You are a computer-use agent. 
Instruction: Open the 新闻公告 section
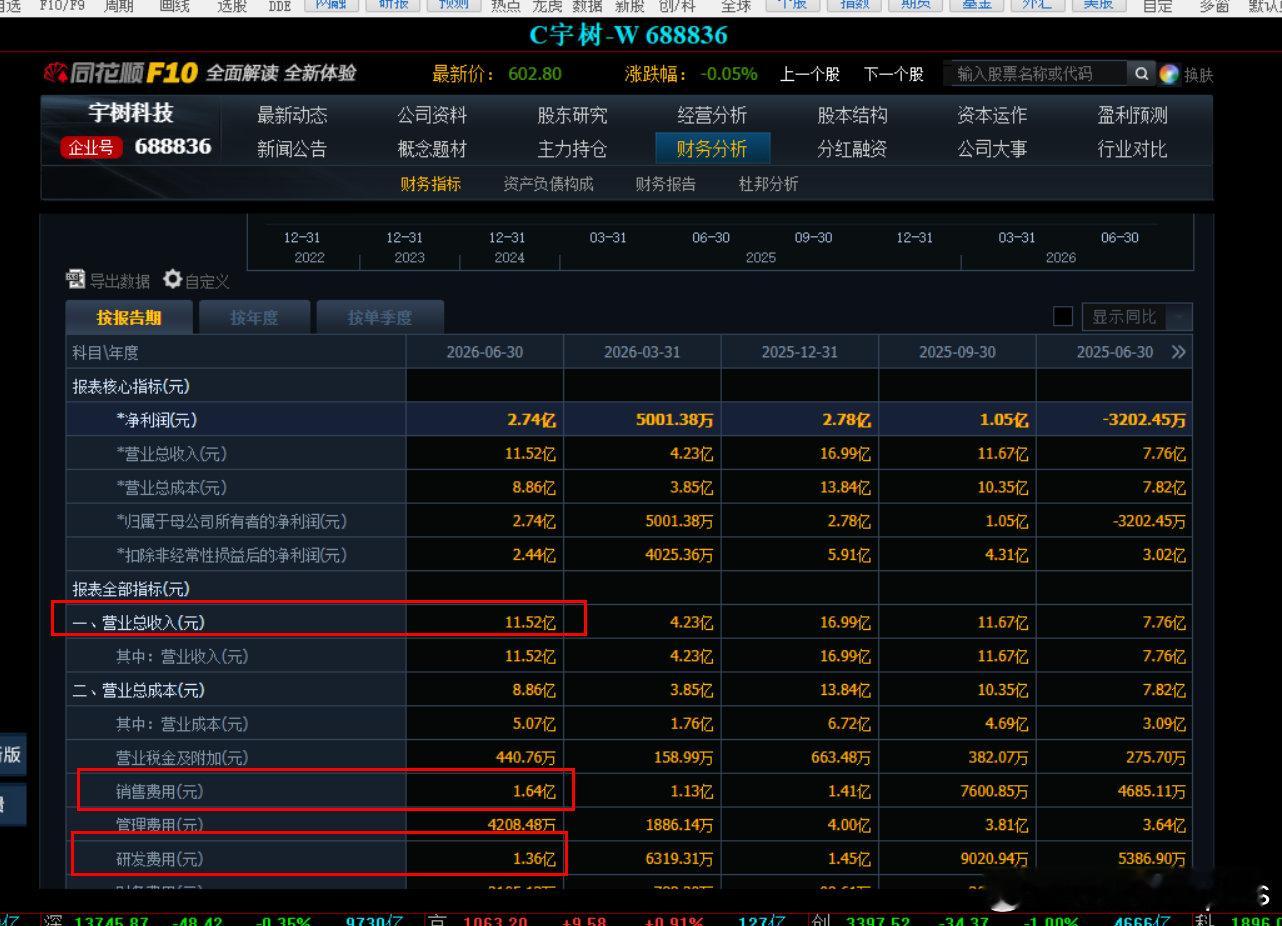click(x=292, y=149)
